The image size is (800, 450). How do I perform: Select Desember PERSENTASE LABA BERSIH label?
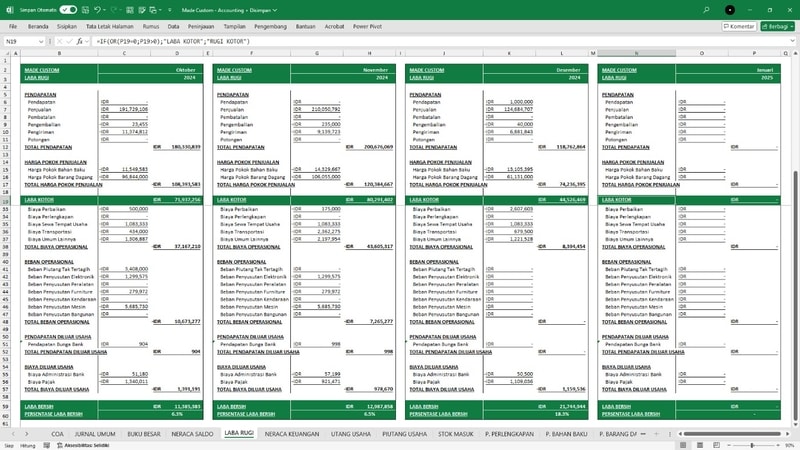point(438,414)
